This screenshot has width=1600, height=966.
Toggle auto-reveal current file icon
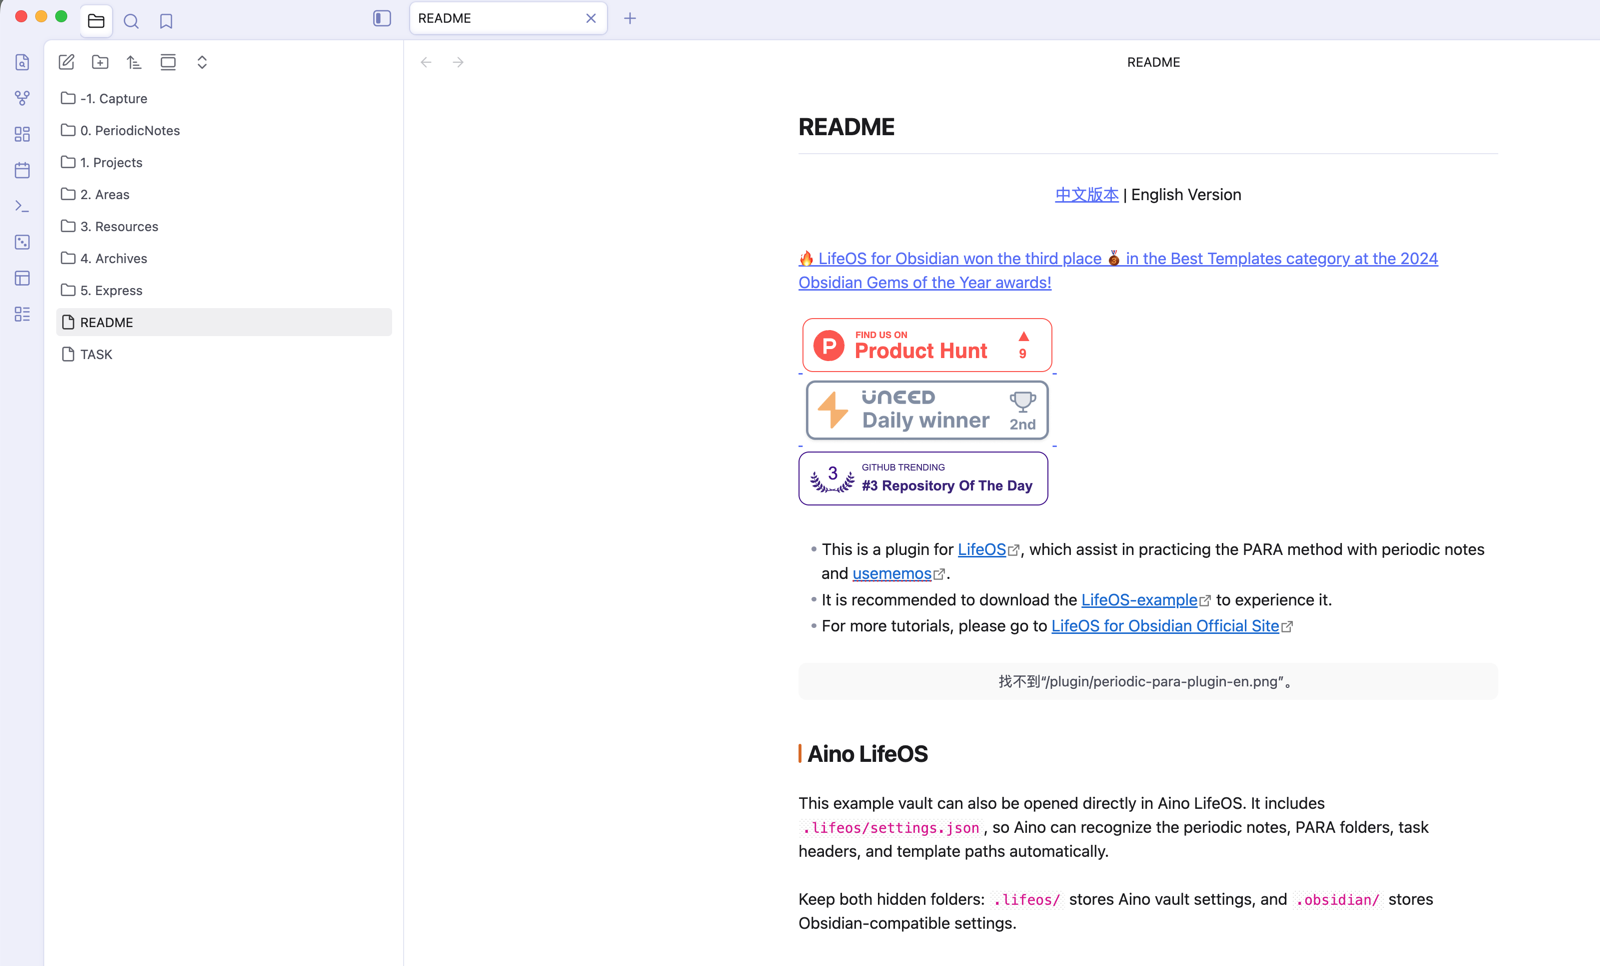pos(168,62)
